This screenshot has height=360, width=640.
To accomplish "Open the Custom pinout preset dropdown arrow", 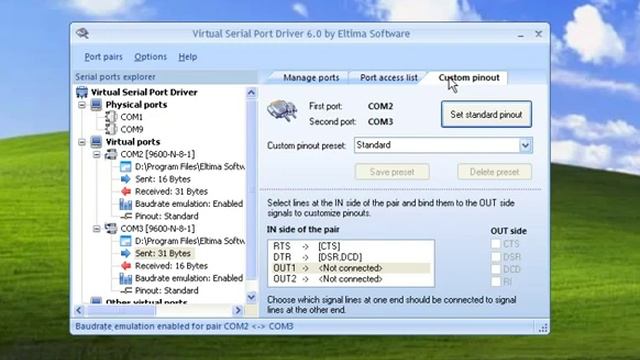I will (x=525, y=145).
